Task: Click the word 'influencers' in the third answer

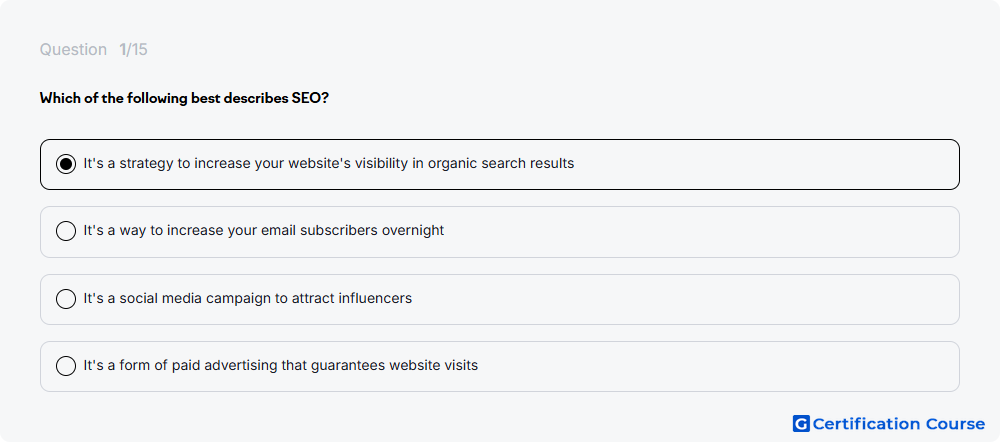Action: [375, 298]
